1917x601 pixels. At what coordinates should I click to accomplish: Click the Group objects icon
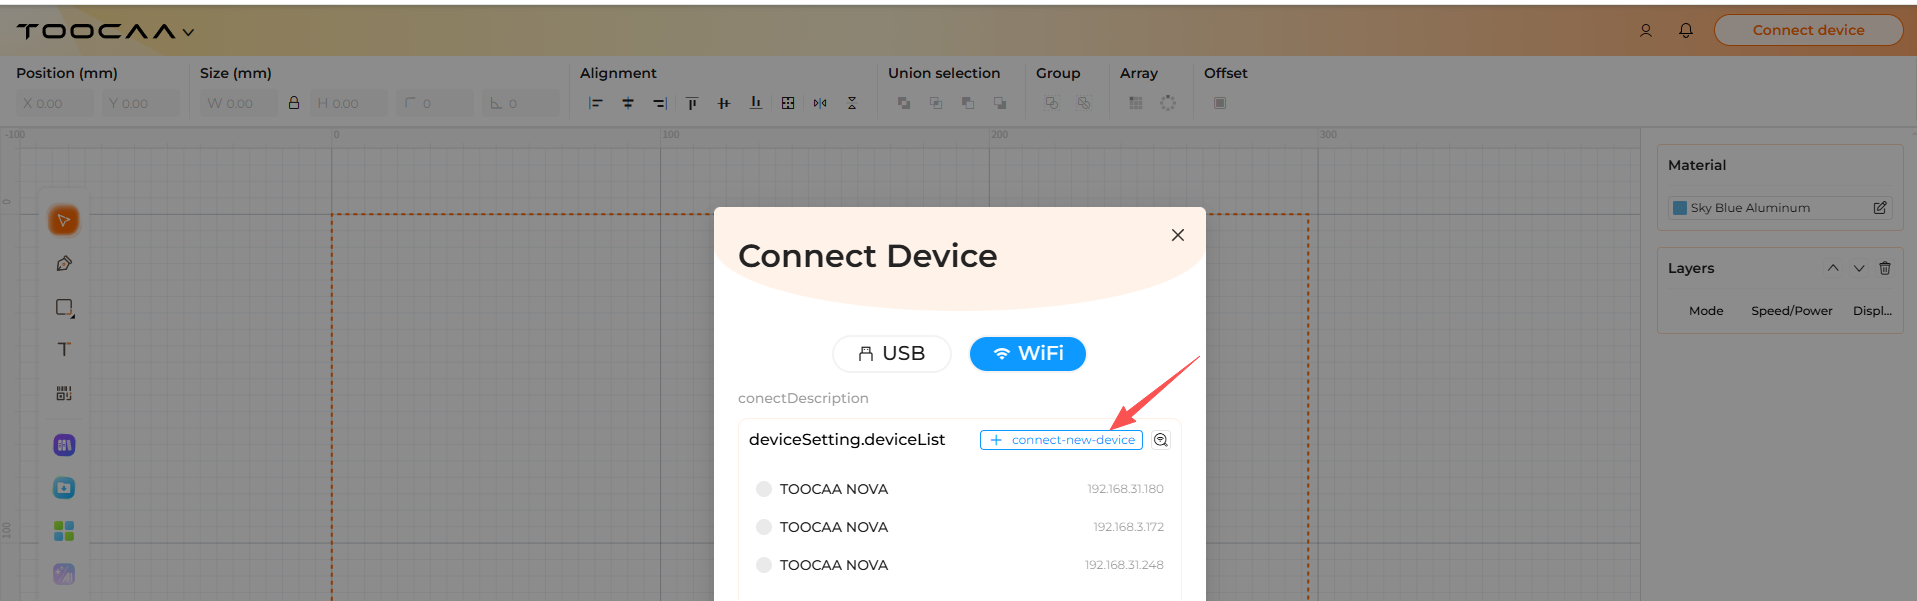pos(1052,103)
